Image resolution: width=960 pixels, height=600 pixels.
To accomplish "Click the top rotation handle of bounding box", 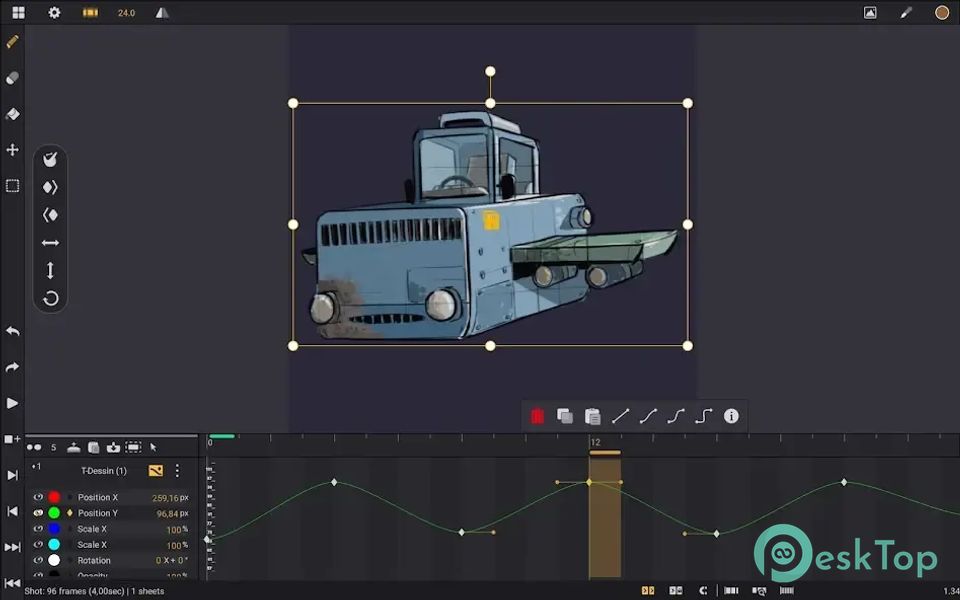I will tap(490, 72).
